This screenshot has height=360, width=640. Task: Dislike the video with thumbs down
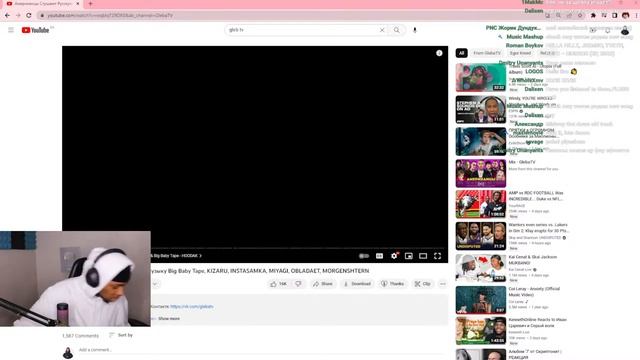298,284
